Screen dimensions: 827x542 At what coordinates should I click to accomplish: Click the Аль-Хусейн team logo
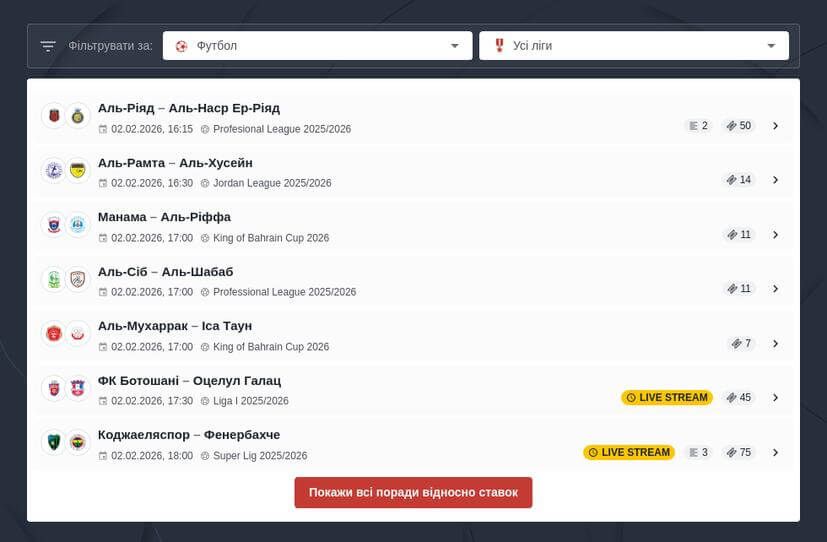78,171
